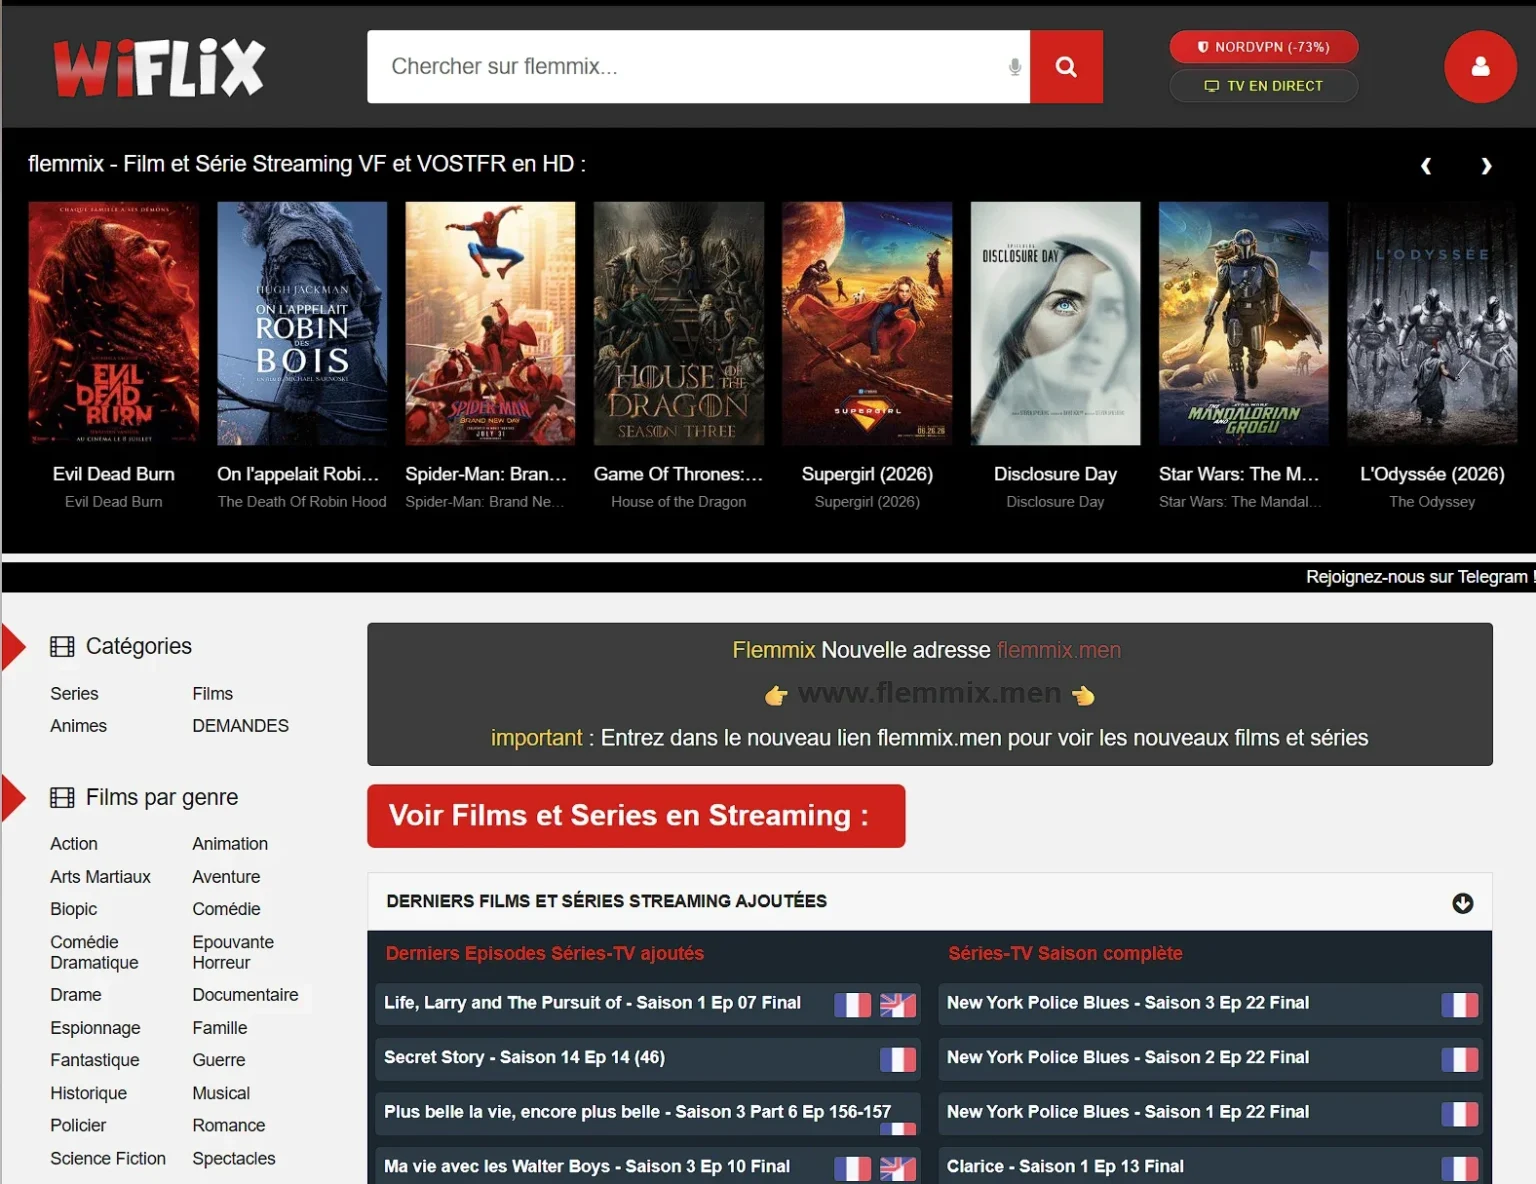The image size is (1536, 1184).
Task: Click the film icon beside Catégories
Action: pyautogui.click(x=62, y=647)
